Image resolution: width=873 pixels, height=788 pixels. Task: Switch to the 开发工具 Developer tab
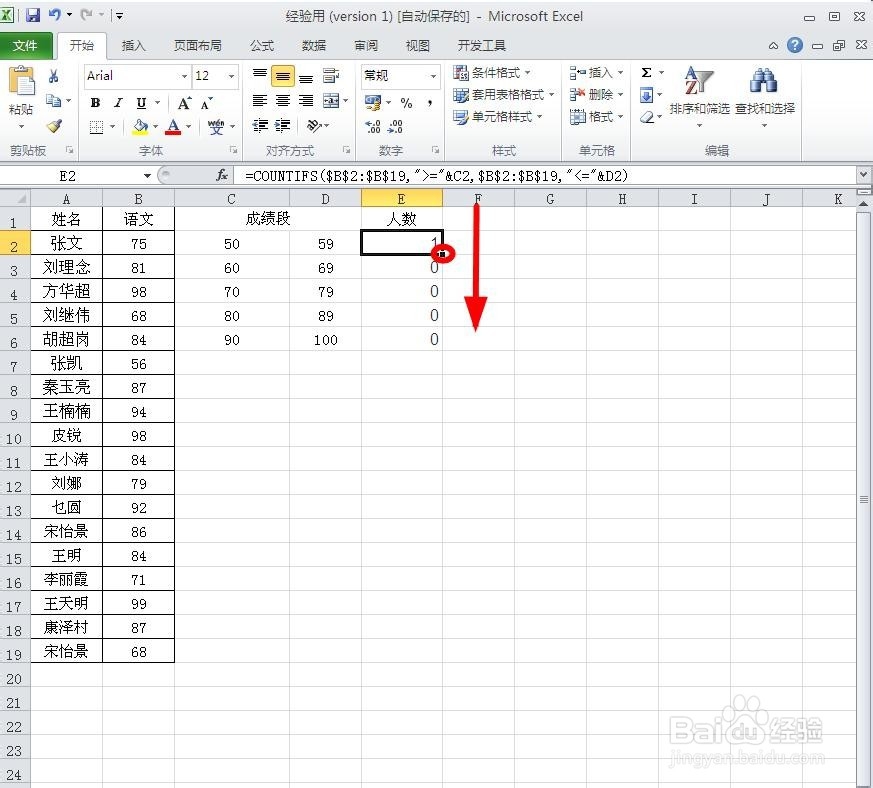[482, 46]
